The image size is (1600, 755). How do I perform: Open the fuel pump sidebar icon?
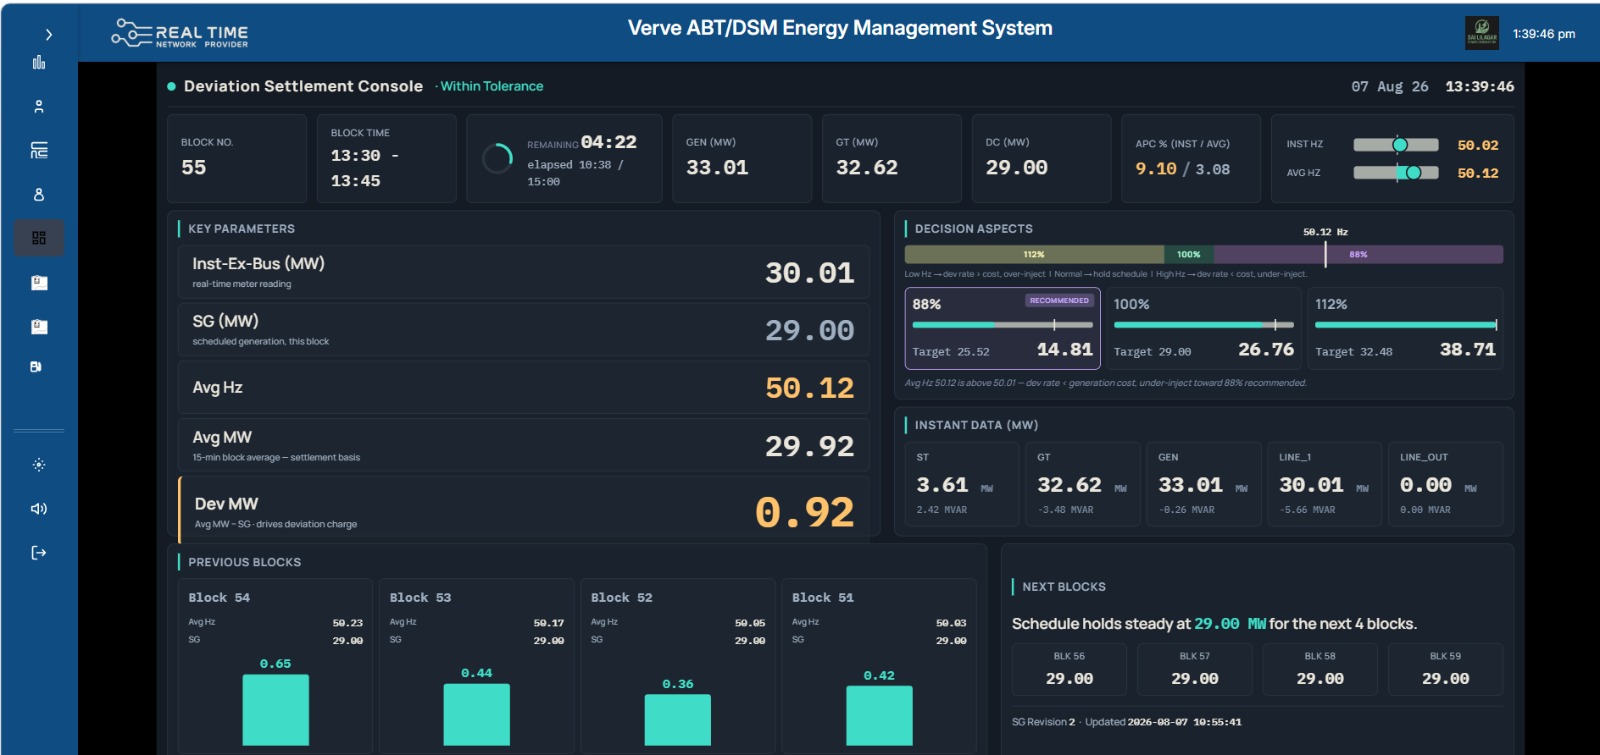click(x=36, y=367)
